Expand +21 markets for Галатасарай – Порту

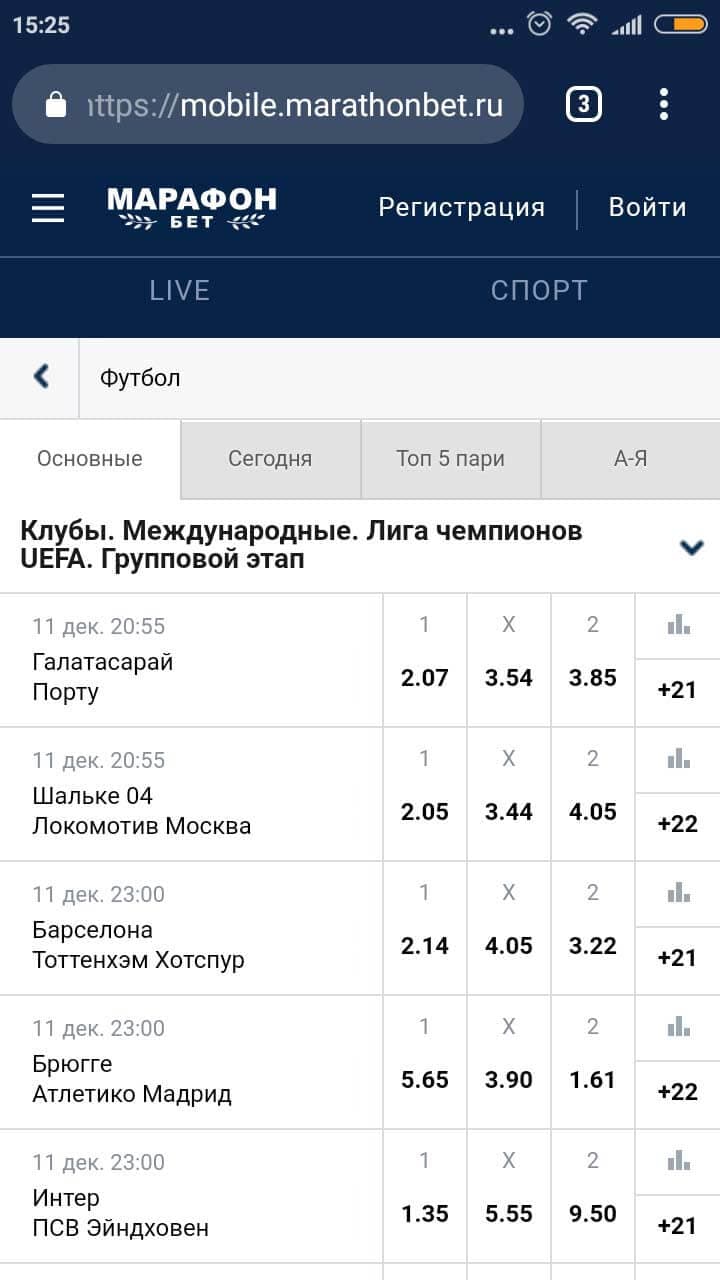tap(678, 691)
